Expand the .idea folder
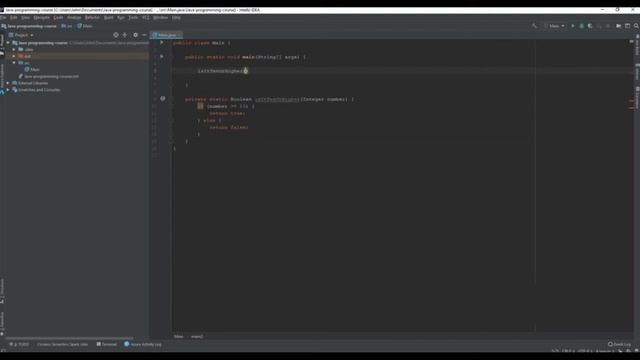 click(x=14, y=49)
